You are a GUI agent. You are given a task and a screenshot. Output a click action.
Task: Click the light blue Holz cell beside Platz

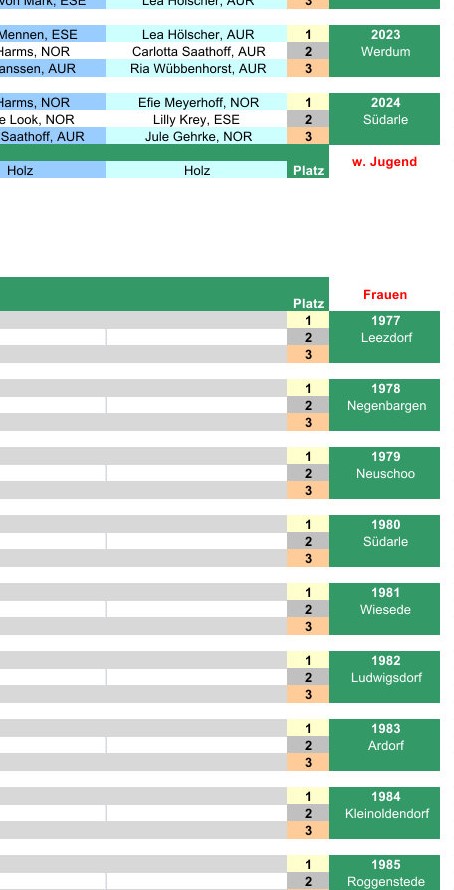196,170
